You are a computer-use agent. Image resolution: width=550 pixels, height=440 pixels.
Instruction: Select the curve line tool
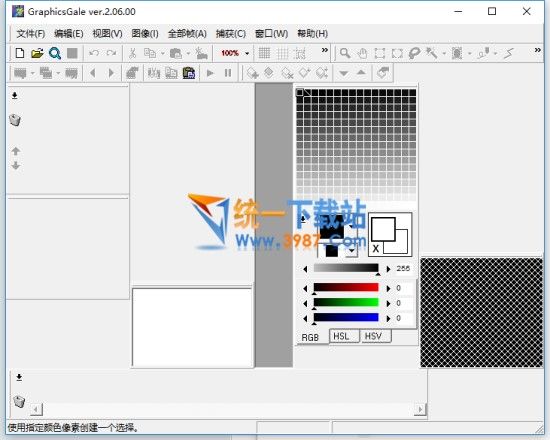point(509,53)
